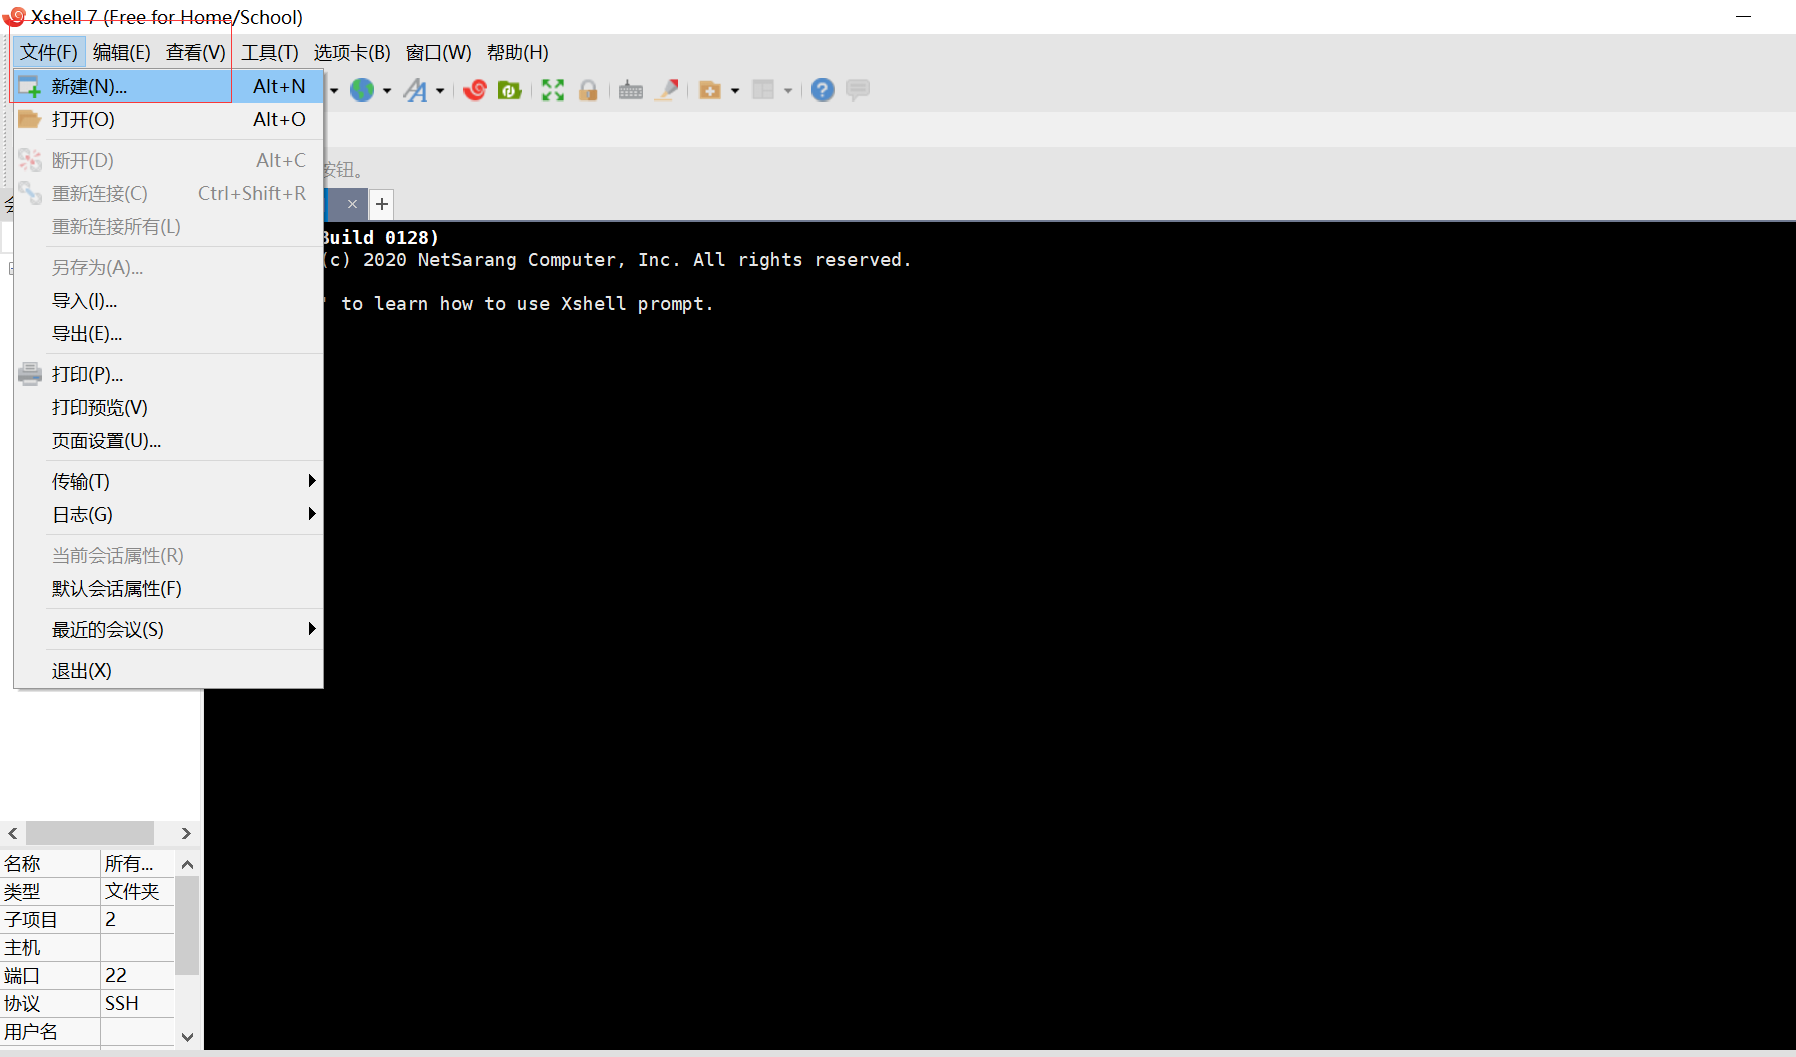Screen dimensions: 1796x1057
Task: Click the printer icon beside 打印(P)
Action: [30, 374]
